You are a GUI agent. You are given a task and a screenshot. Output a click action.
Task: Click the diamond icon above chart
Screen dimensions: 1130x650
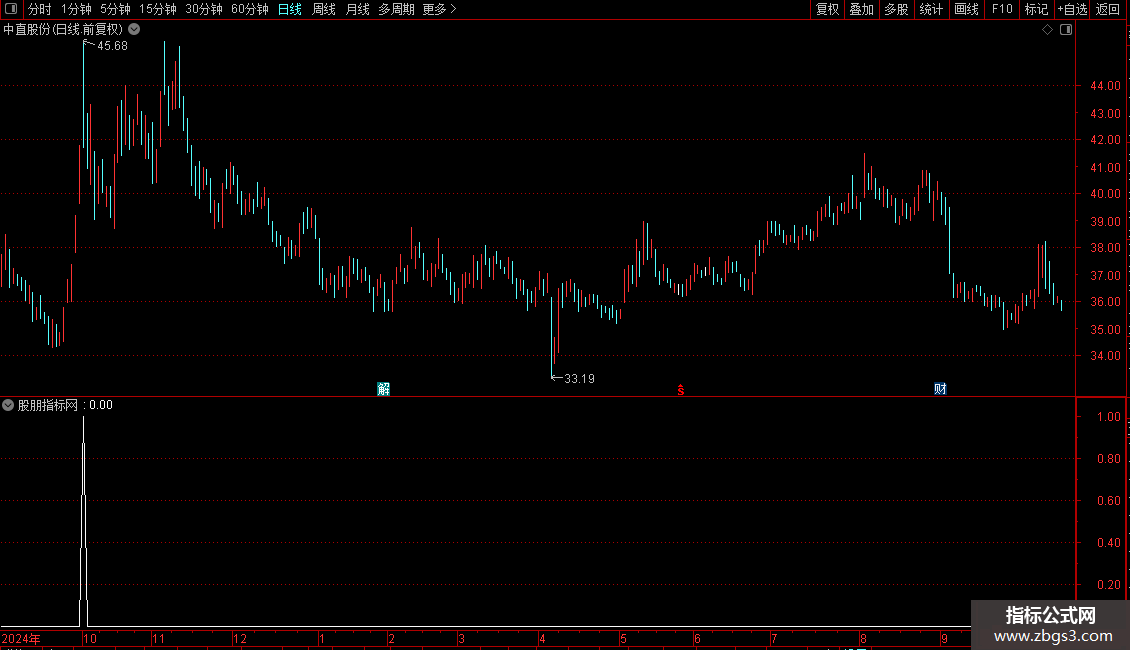point(1048,30)
